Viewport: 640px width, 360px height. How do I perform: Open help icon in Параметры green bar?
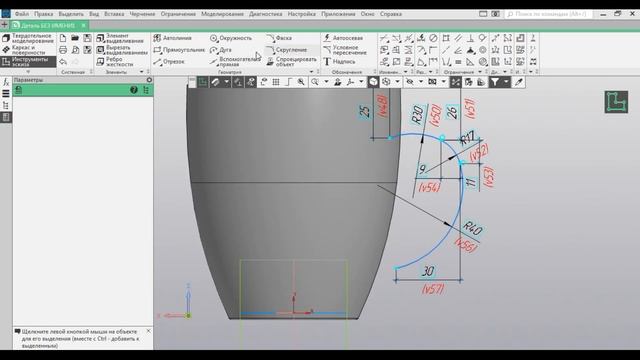[x=133, y=90]
